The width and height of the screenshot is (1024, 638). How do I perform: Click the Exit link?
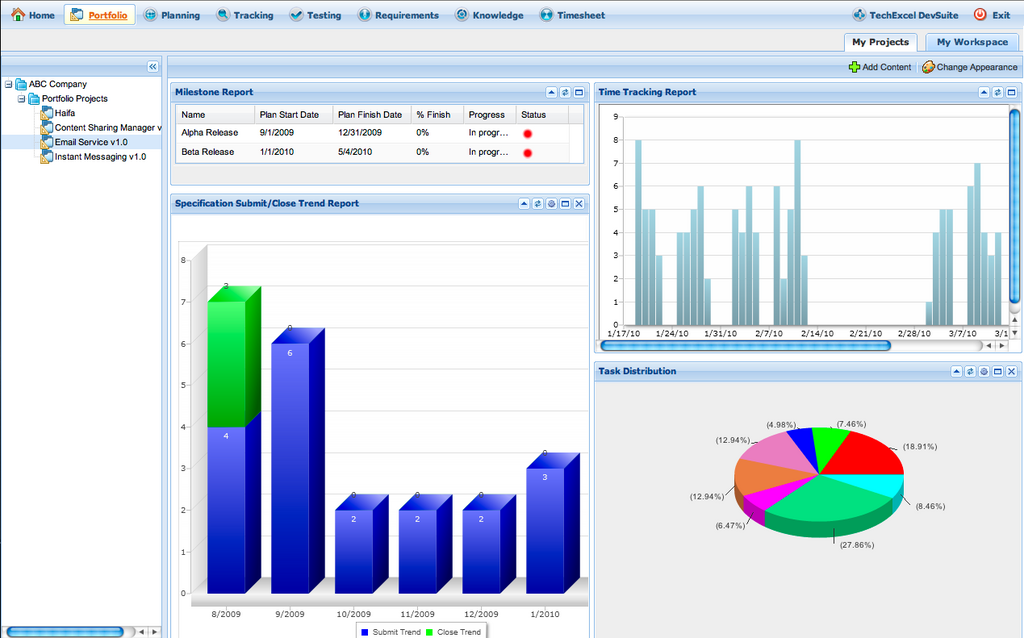[x=1001, y=15]
